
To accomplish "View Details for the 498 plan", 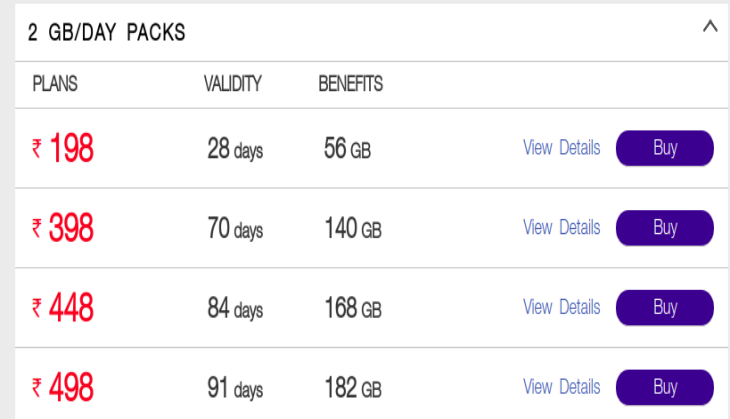I will pyautogui.click(x=561, y=386).
